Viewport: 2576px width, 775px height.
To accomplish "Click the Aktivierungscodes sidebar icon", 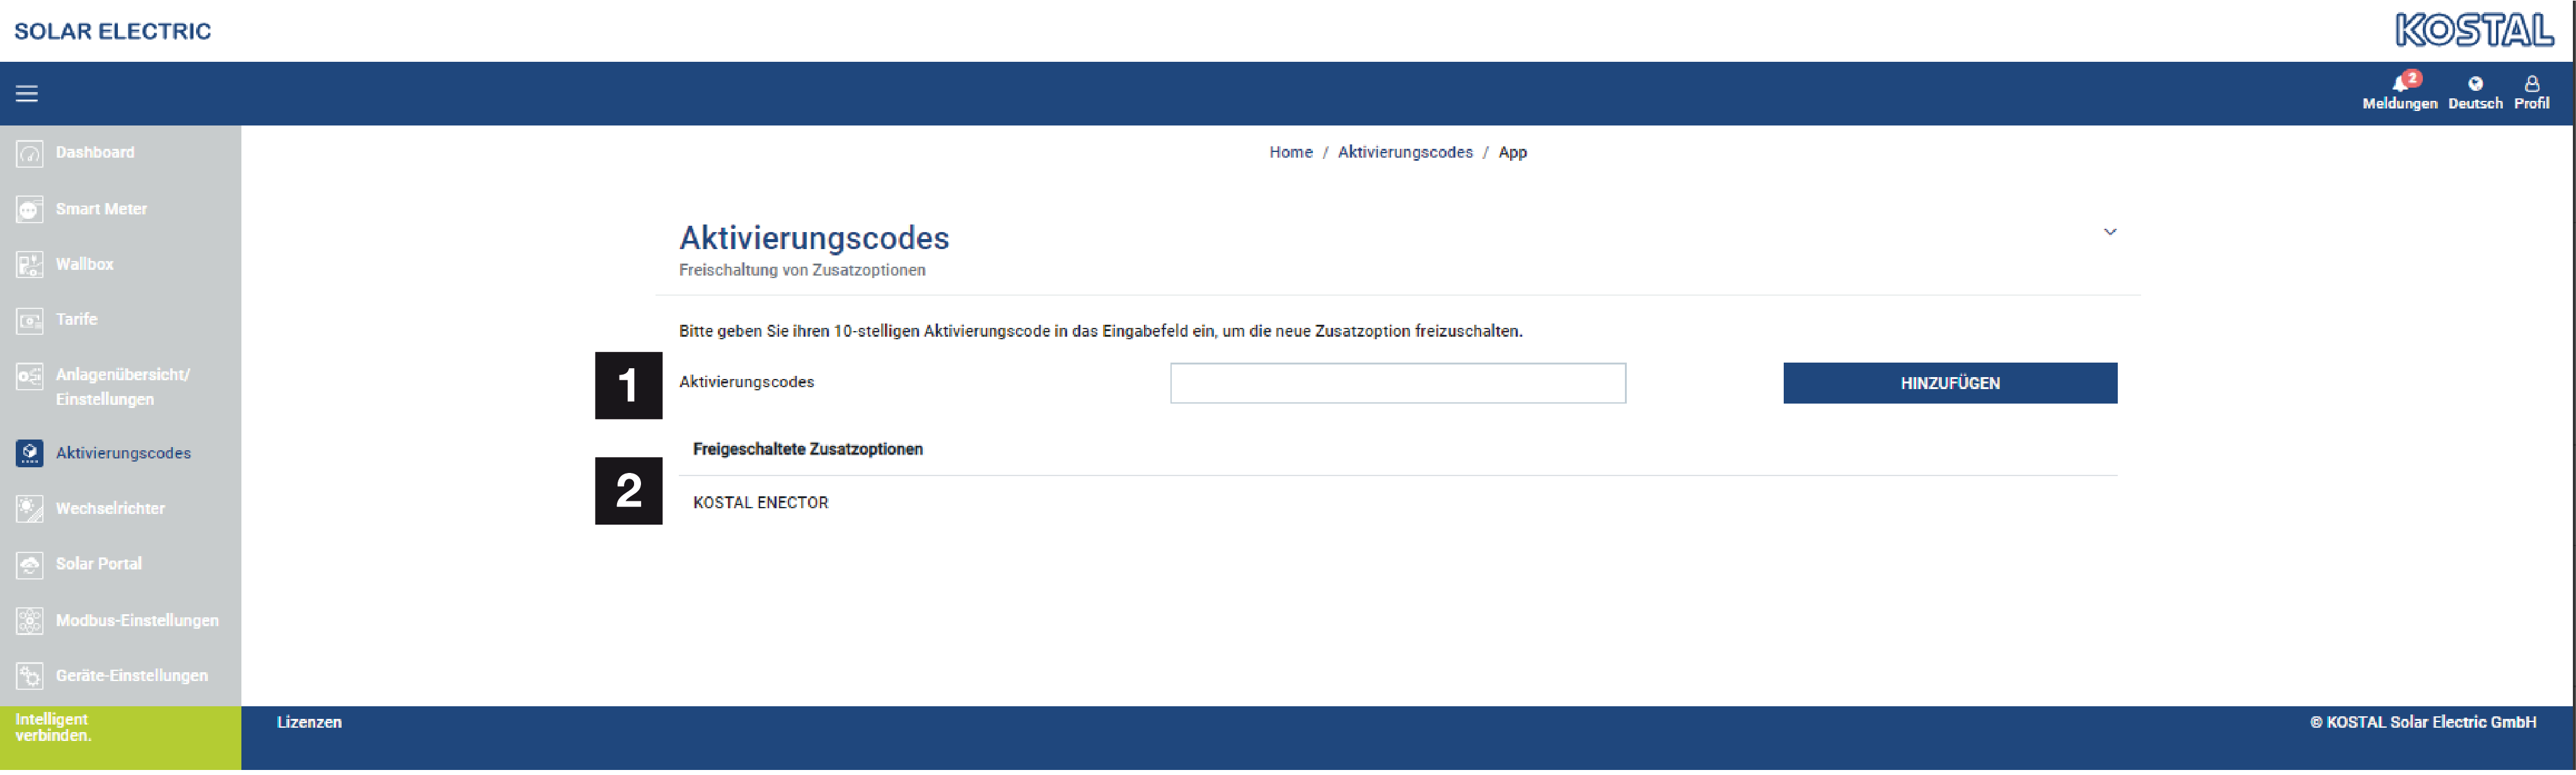I will [30, 454].
